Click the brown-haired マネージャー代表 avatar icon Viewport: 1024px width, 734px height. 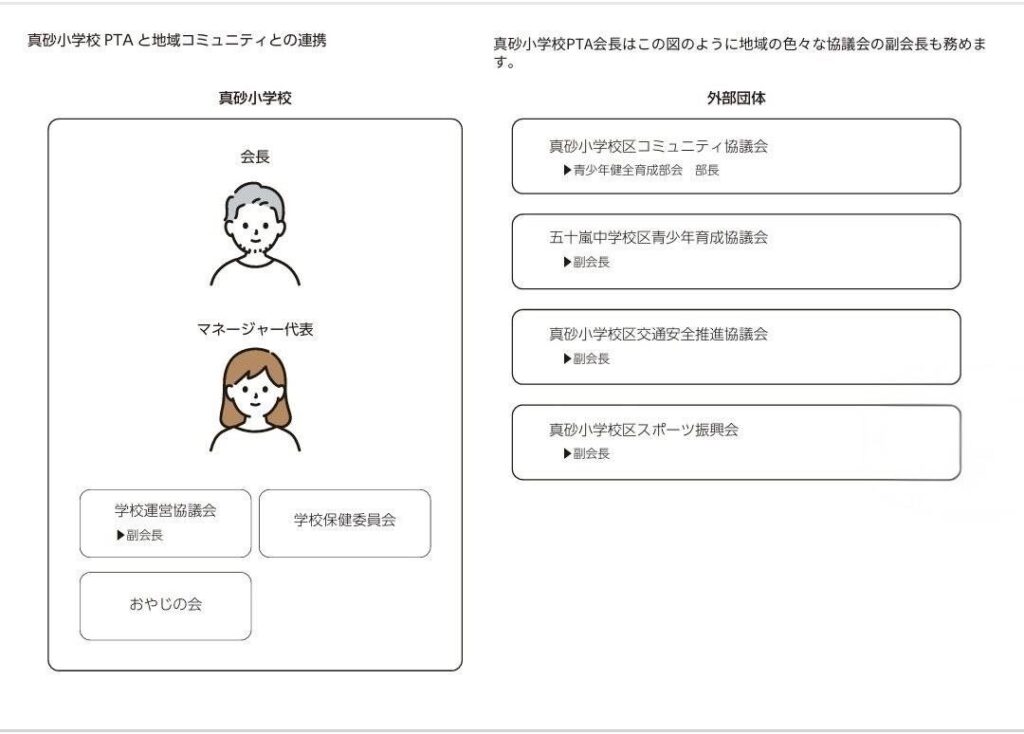pos(254,400)
